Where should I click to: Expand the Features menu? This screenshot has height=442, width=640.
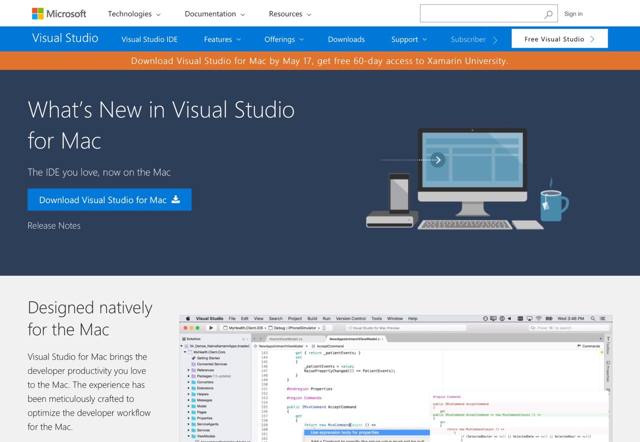coord(222,39)
